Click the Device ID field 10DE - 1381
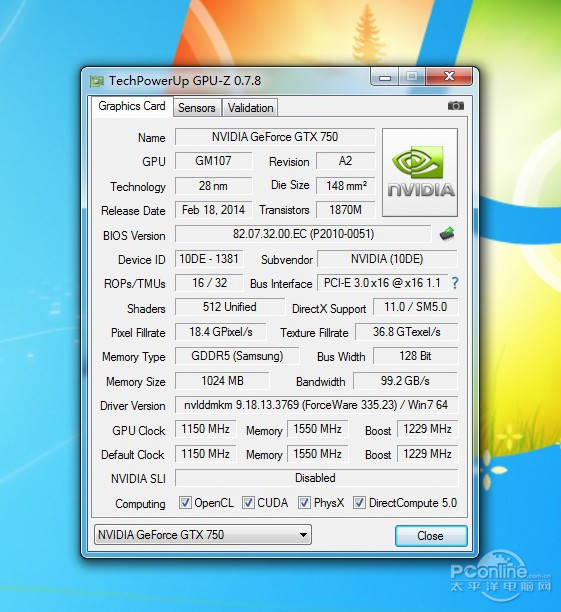This screenshot has height=612, width=561. (x=209, y=259)
